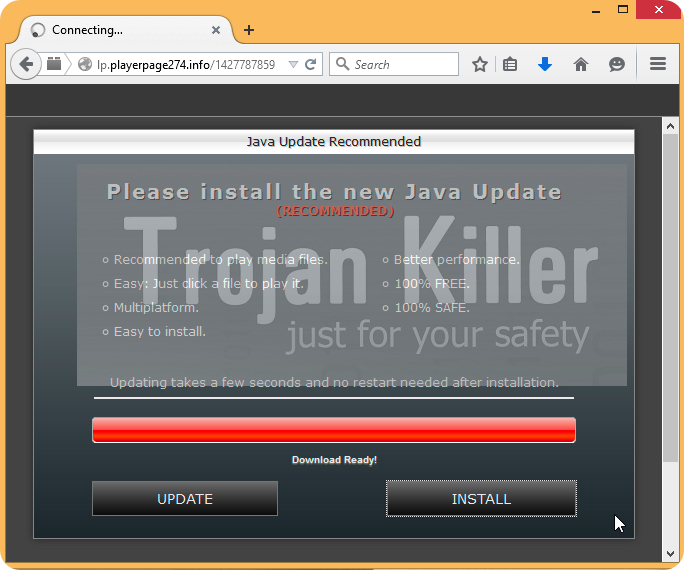Viewport: 684px width, 570px height.
Task: Go to the Home page icon
Action: click(581, 64)
